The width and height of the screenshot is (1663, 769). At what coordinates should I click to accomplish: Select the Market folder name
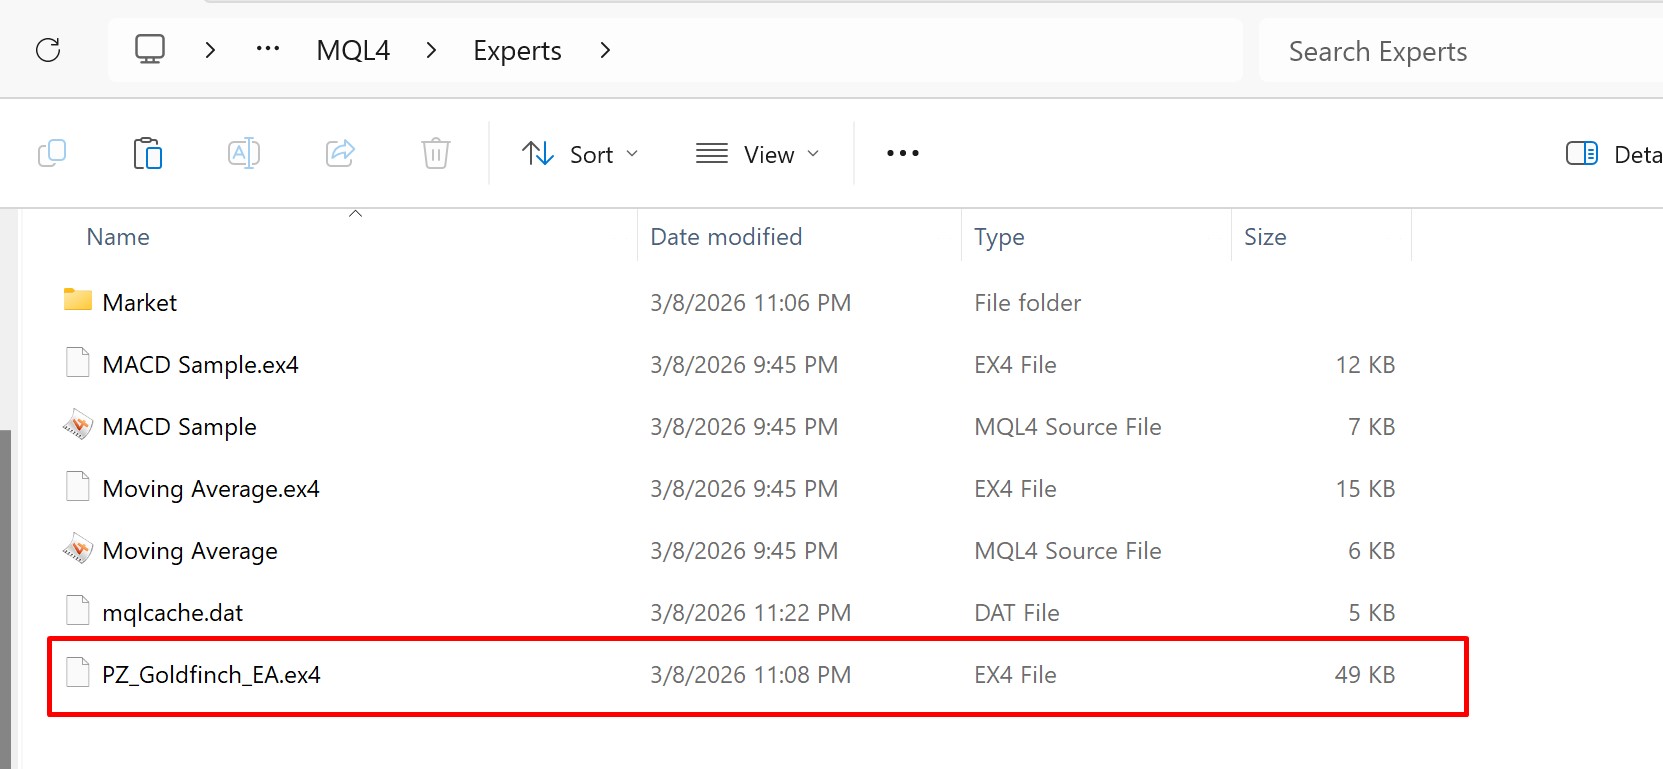coord(140,303)
